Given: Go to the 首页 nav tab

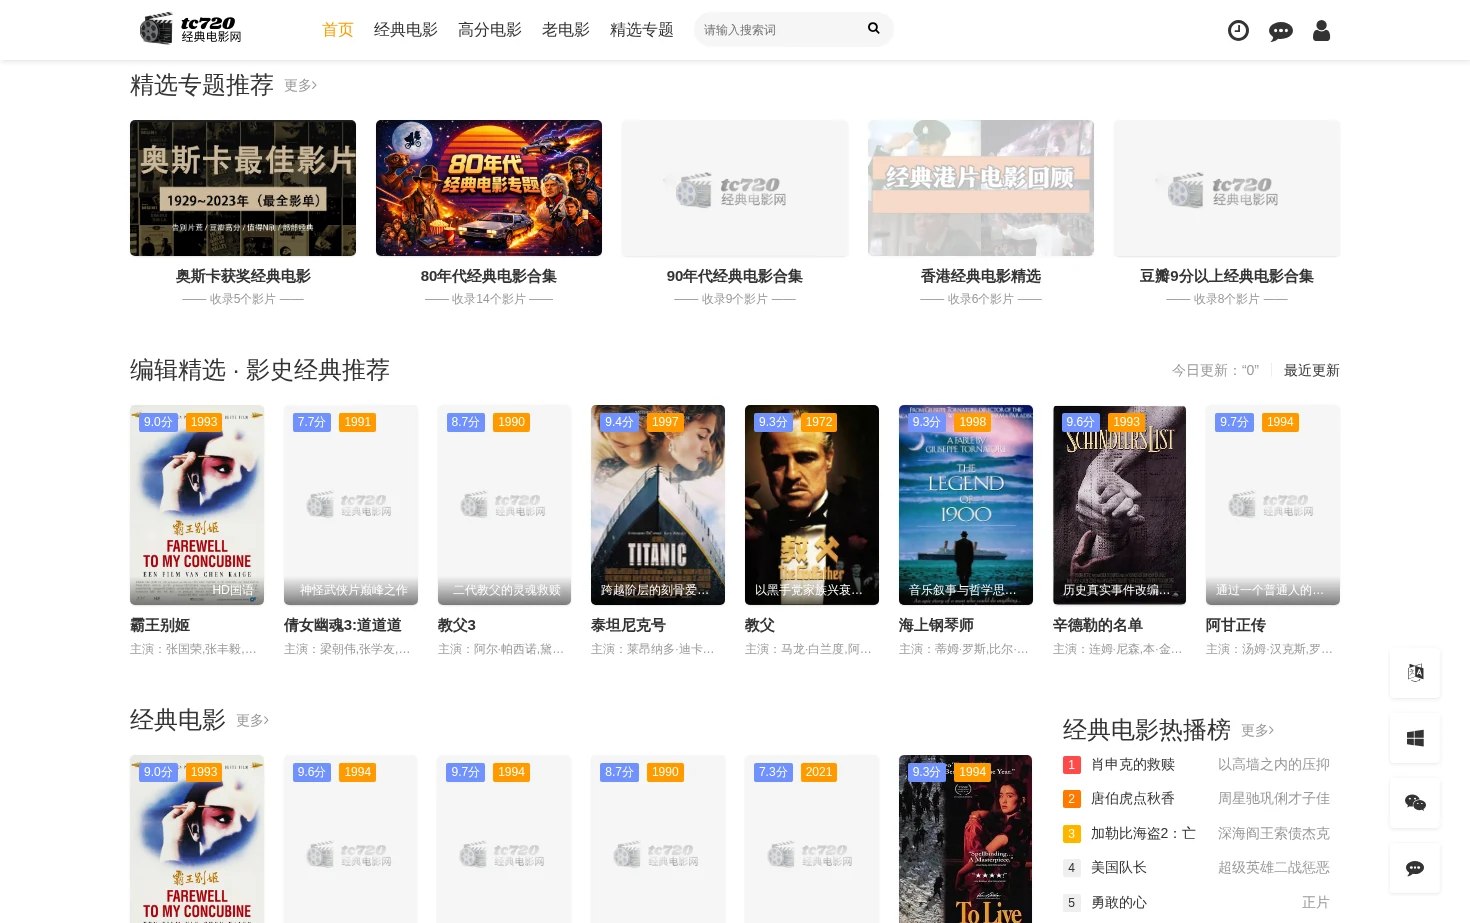Looking at the screenshot, I should 338,30.
